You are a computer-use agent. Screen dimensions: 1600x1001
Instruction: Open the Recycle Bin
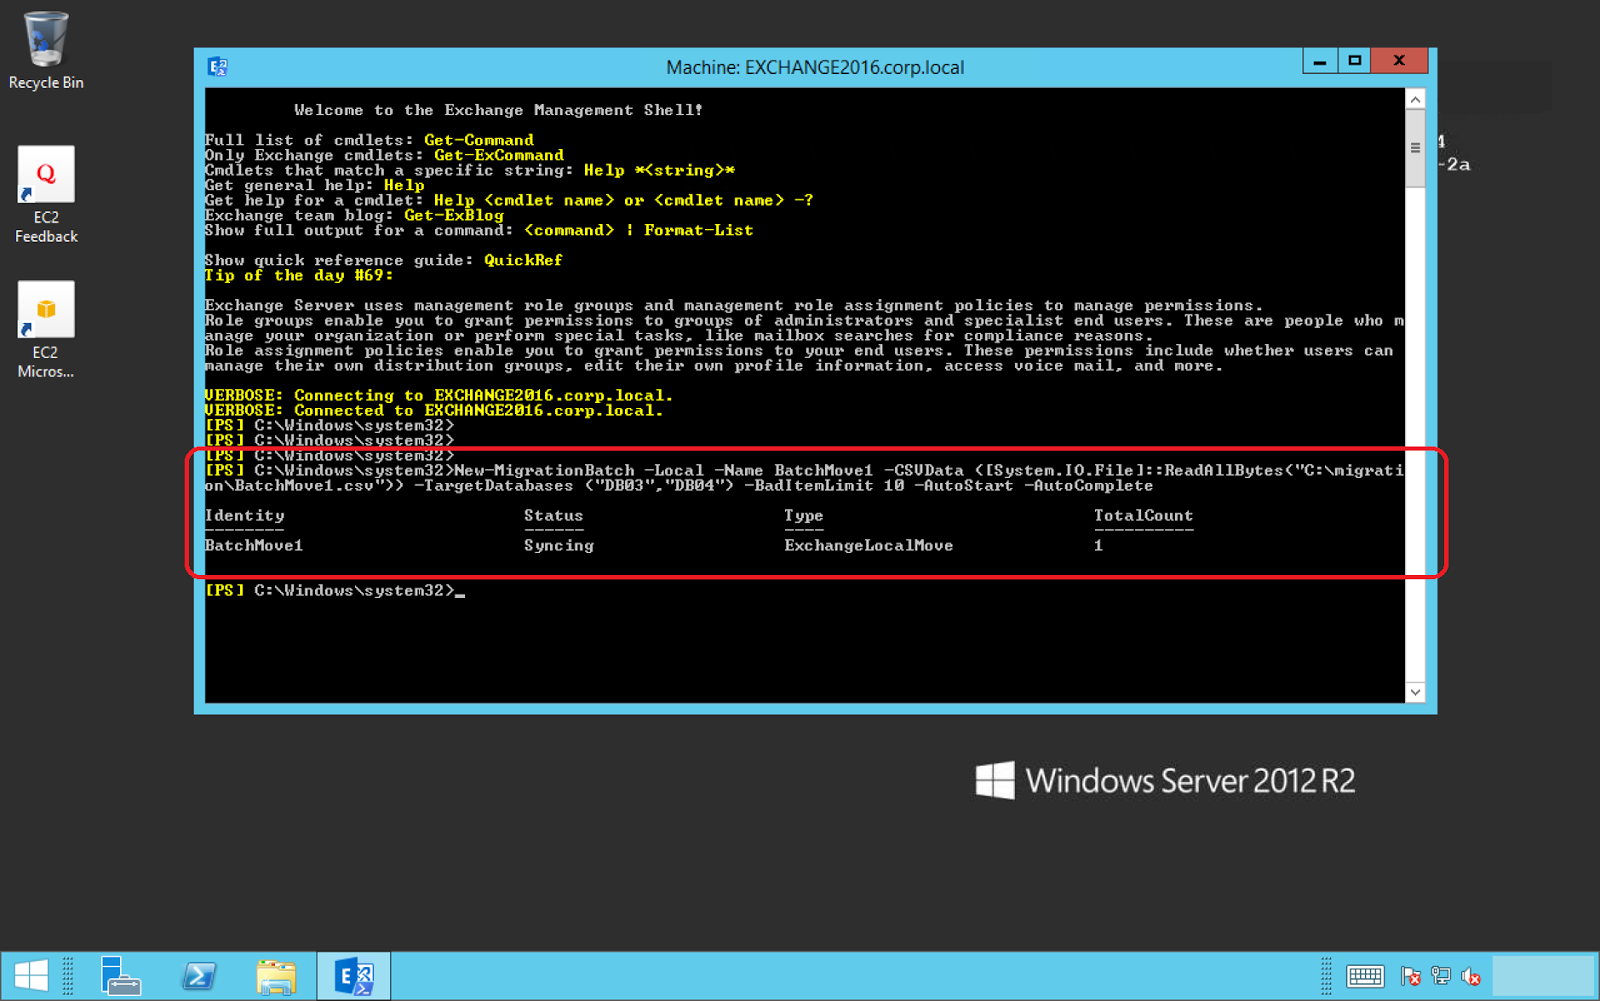point(44,45)
